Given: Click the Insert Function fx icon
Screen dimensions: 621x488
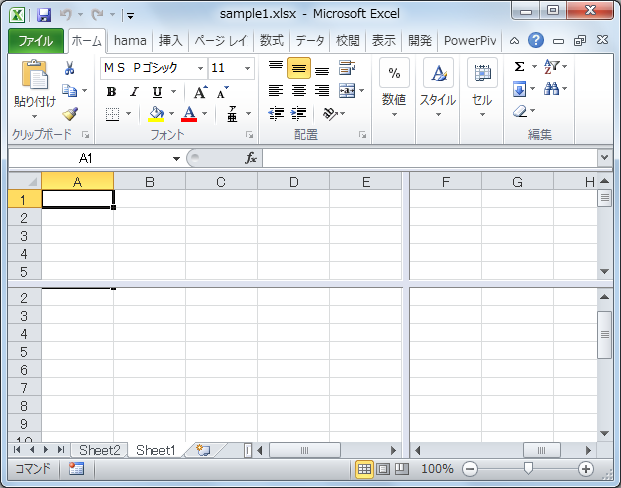Looking at the screenshot, I should coord(251,158).
